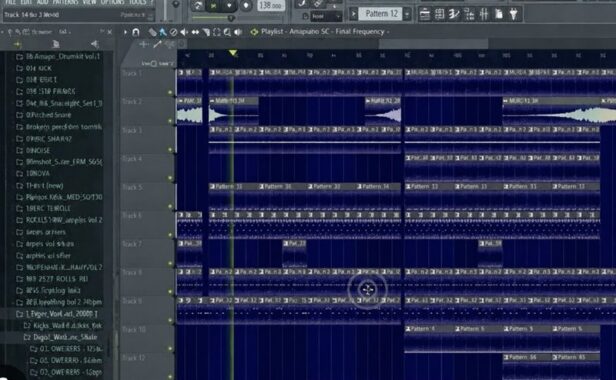Screen dimensions: 616x380
Task: Mute Track 8 with its green light
Action: coord(170,292)
